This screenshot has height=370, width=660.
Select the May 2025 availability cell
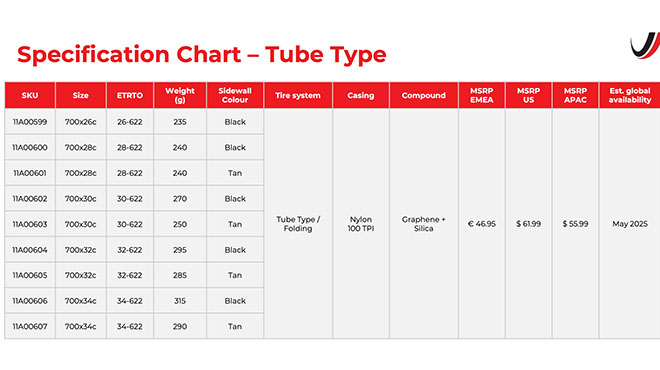pyautogui.click(x=630, y=224)
